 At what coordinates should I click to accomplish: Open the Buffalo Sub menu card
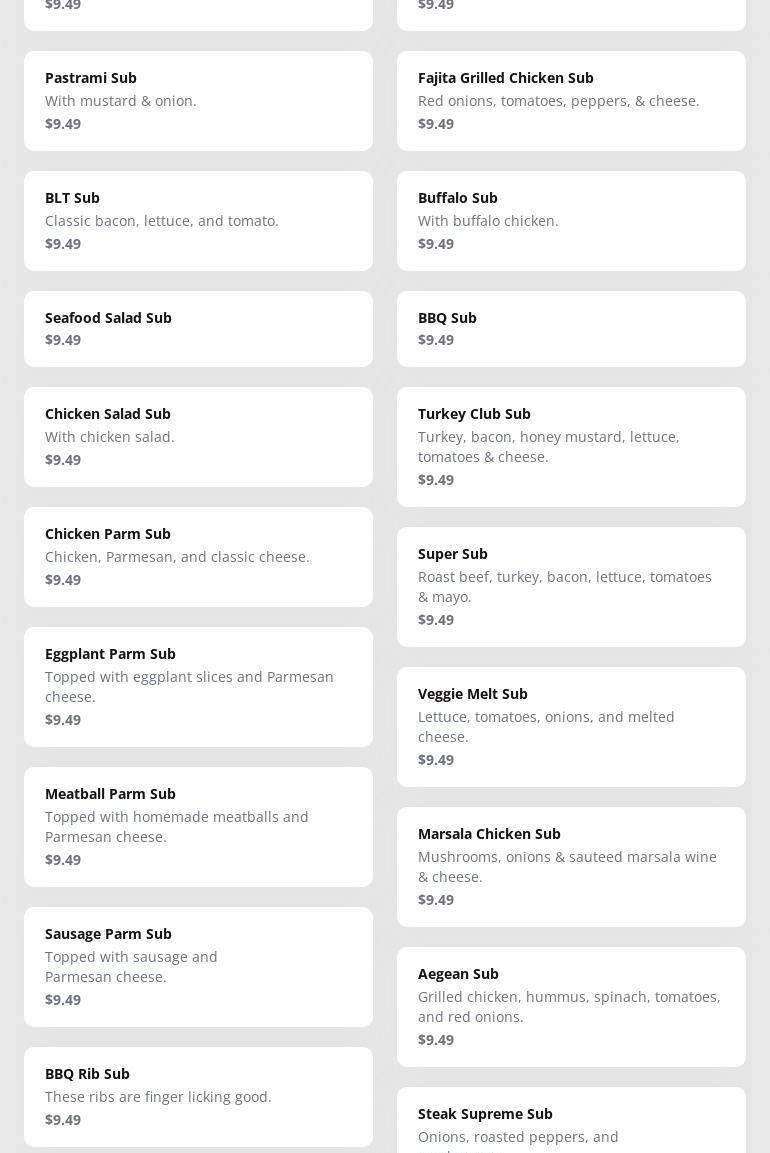click(571, 220)
